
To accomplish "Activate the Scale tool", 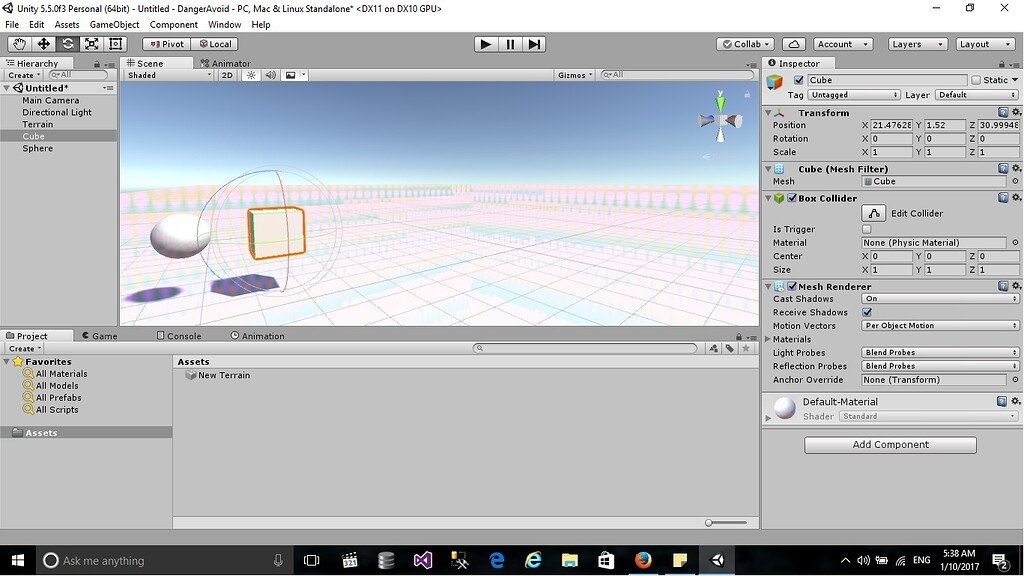I will tap(91, 44).
